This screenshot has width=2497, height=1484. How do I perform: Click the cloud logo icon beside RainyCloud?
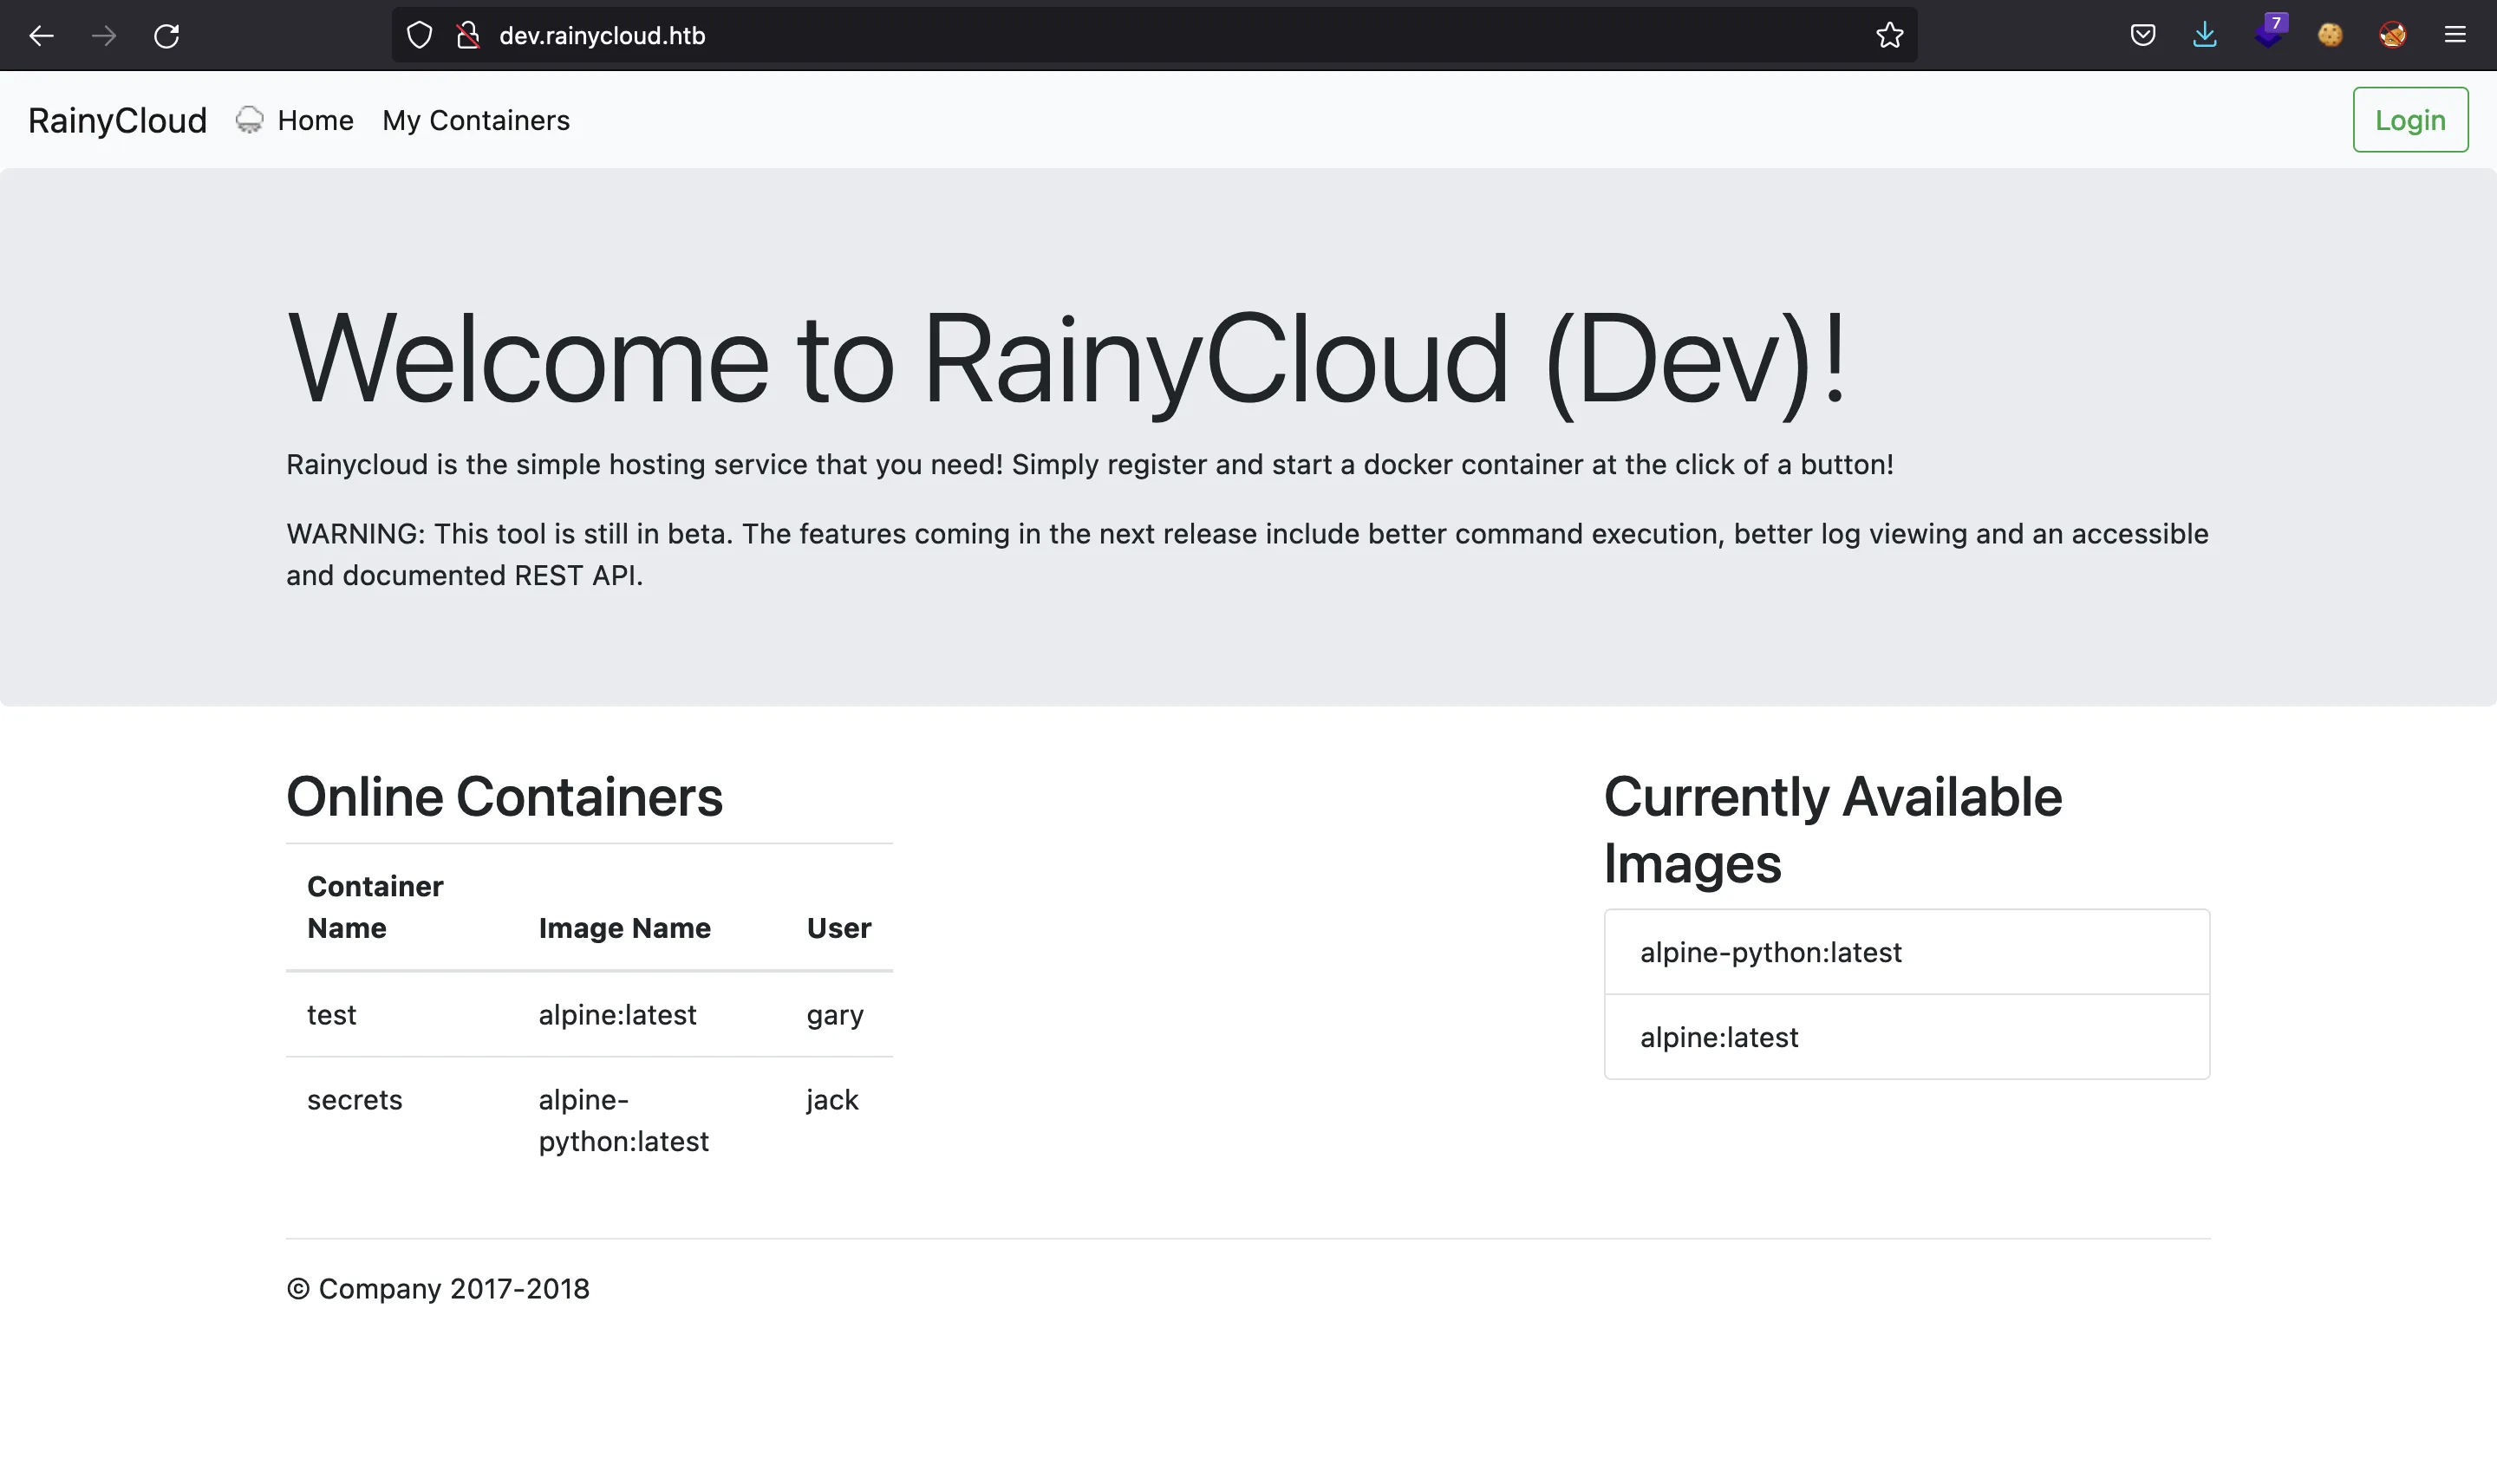tap(249, 120)
